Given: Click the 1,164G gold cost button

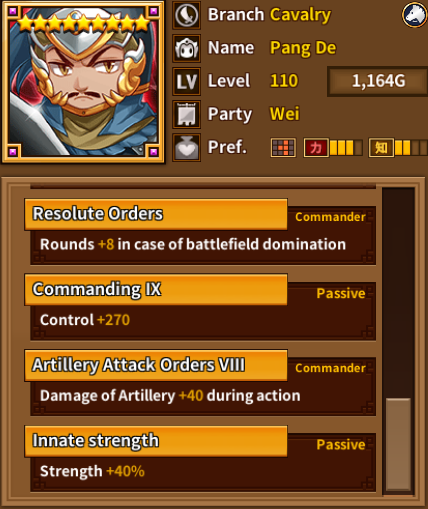Looking at the screenshot, I should (378, 81).
